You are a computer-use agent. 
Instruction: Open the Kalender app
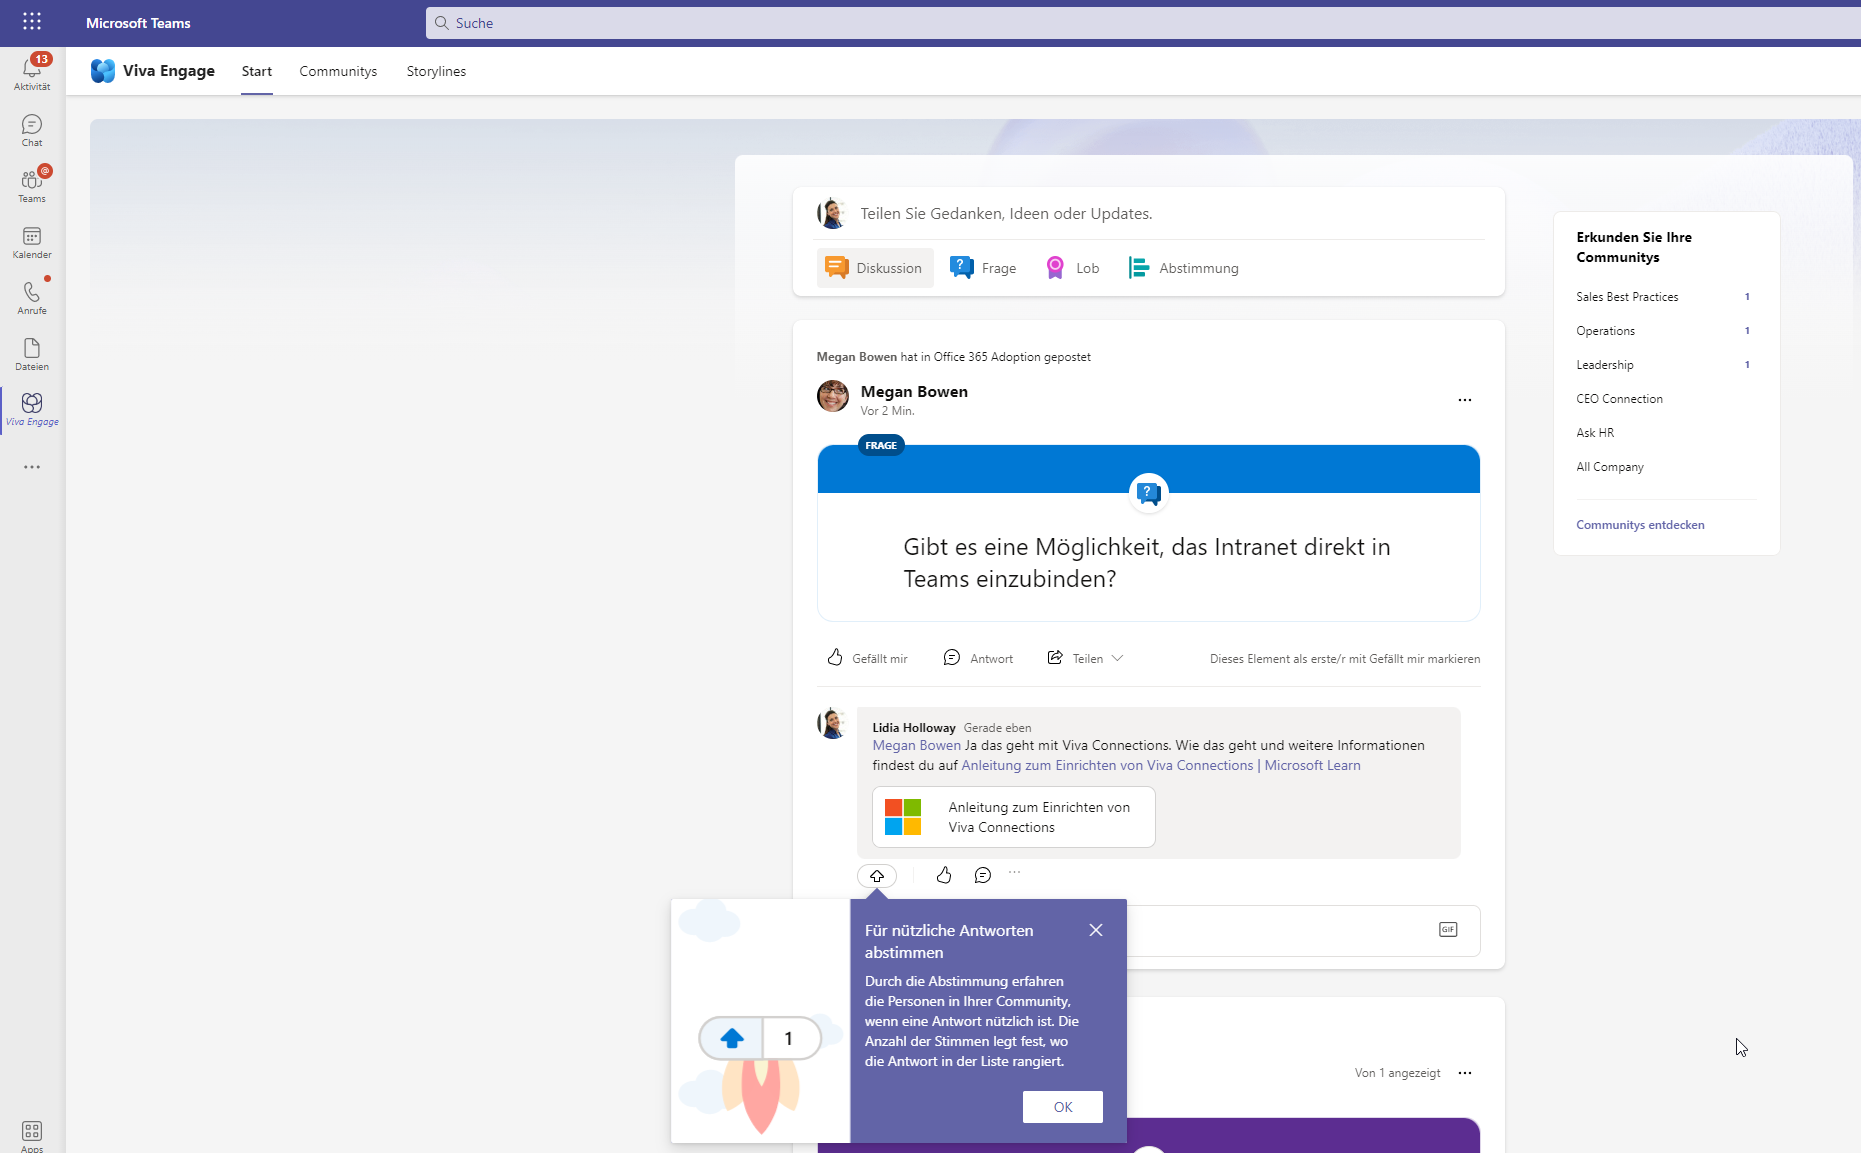32,241
